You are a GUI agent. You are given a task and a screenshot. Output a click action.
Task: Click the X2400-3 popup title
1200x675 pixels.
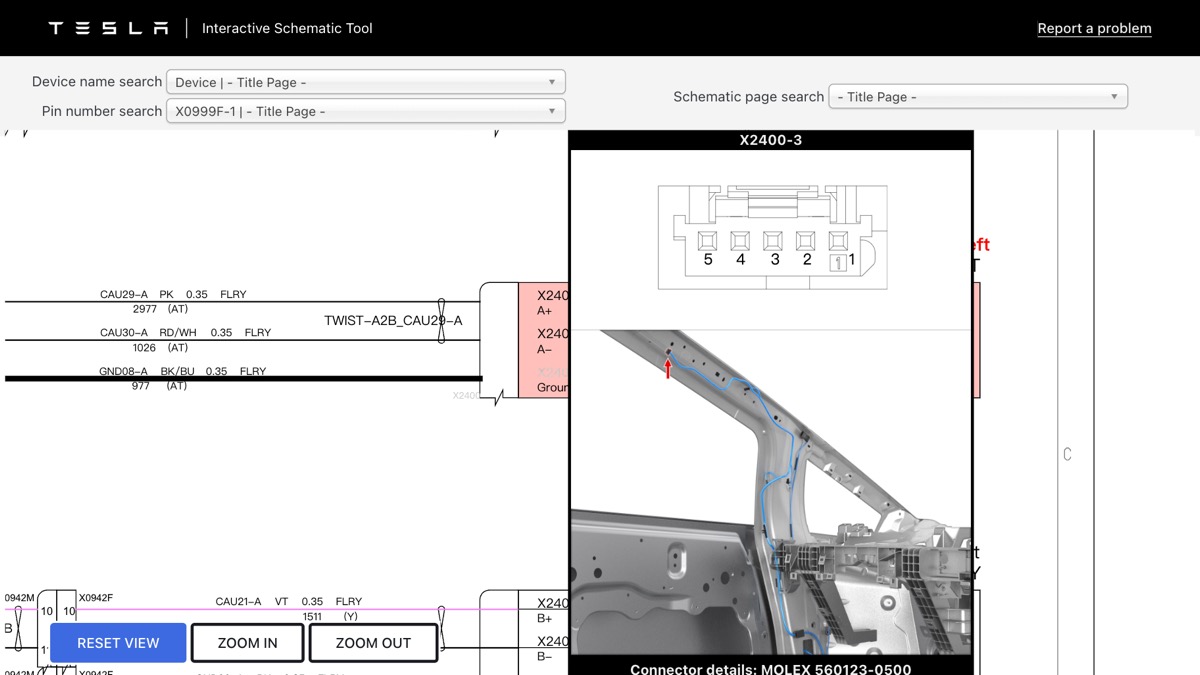[770, 140]
